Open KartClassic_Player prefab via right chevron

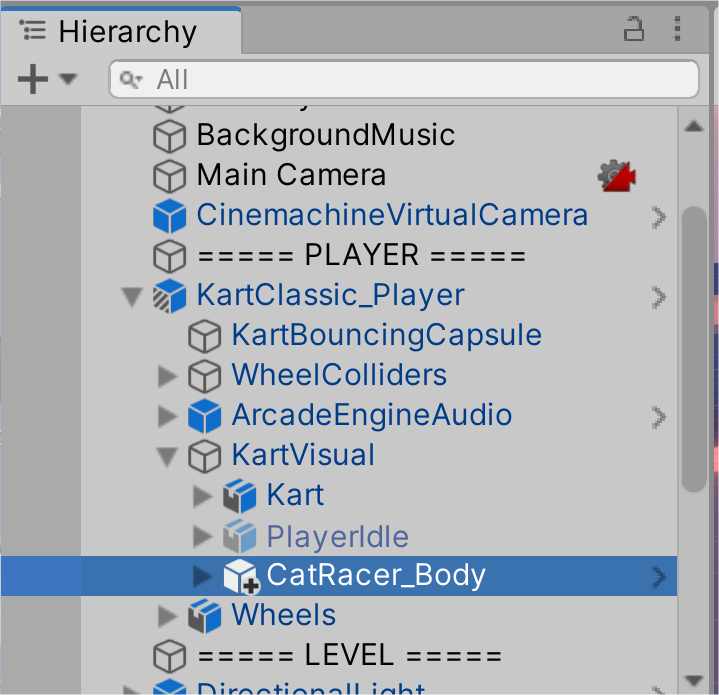pos(658,297)
